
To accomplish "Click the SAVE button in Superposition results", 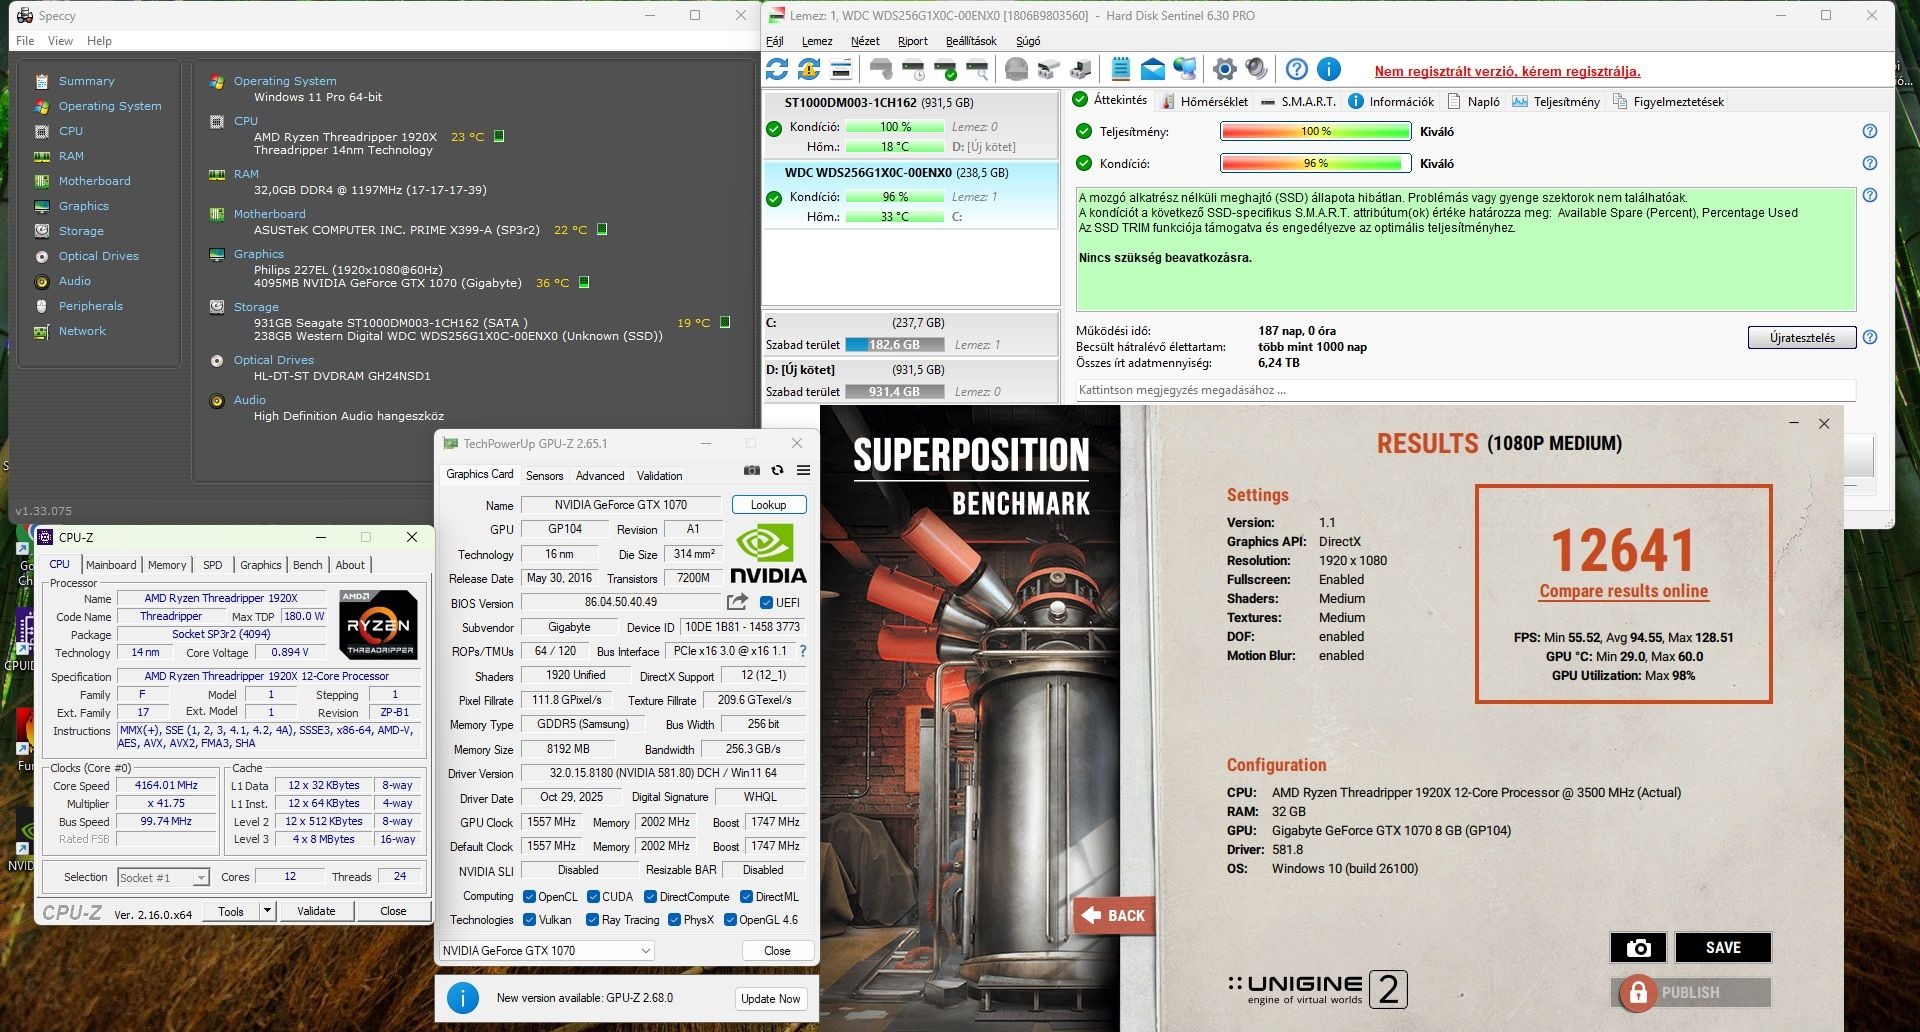I will (1723, 947).
